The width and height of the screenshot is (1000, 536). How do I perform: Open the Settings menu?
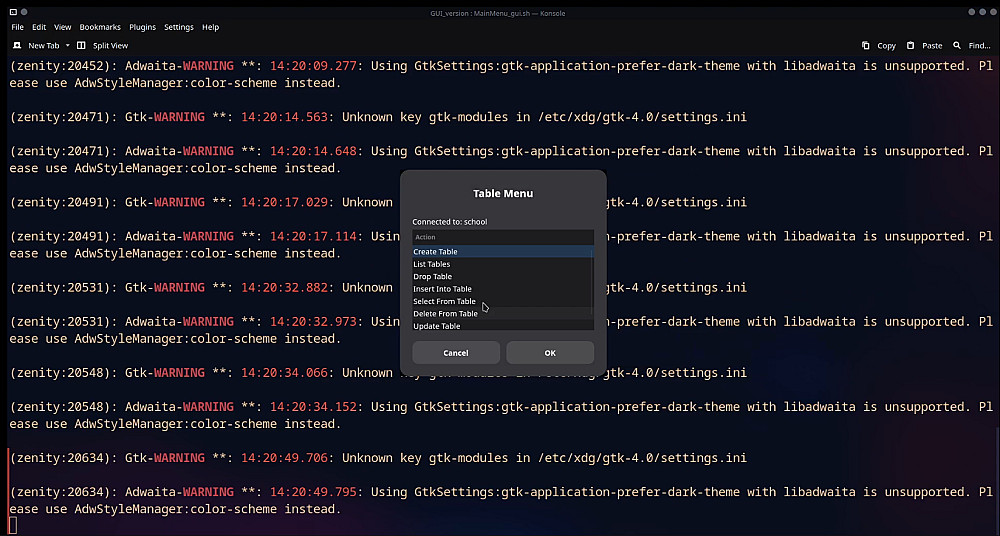179,27
